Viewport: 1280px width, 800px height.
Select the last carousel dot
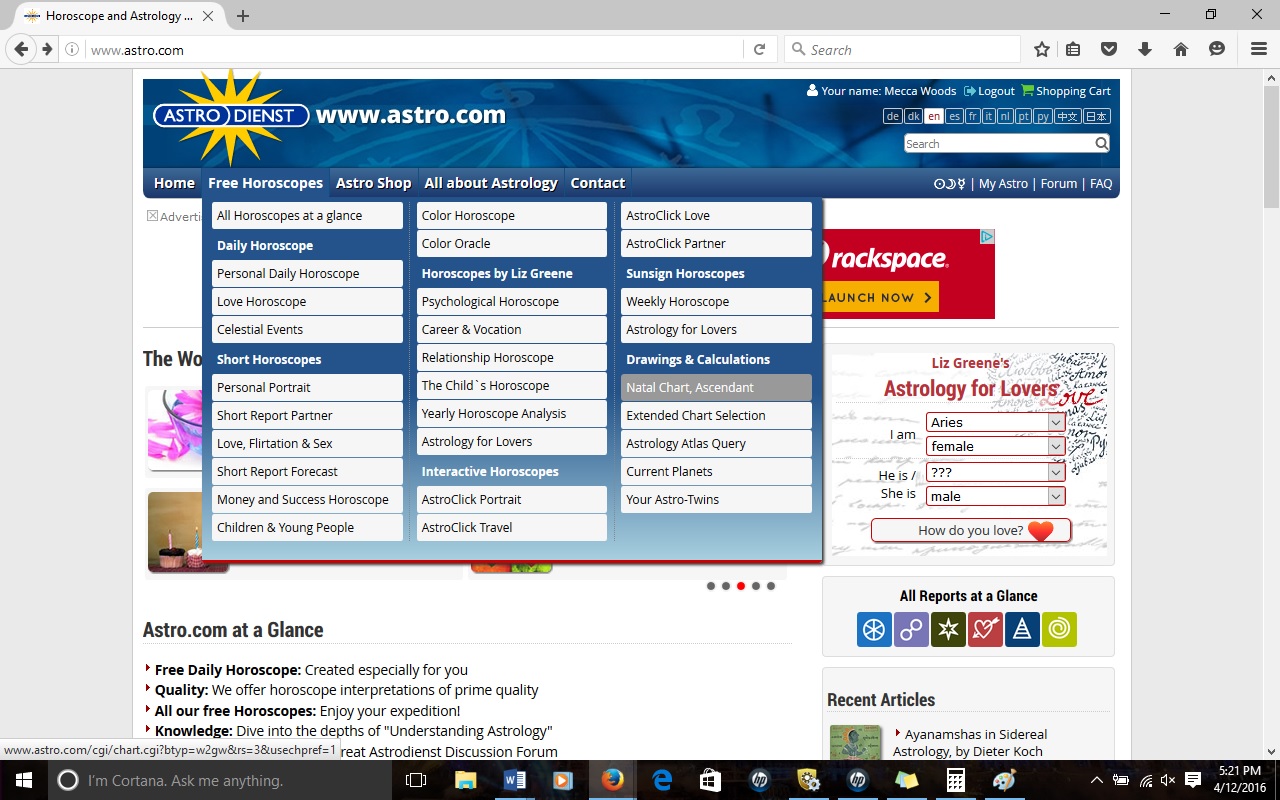(x=771, y=586)
